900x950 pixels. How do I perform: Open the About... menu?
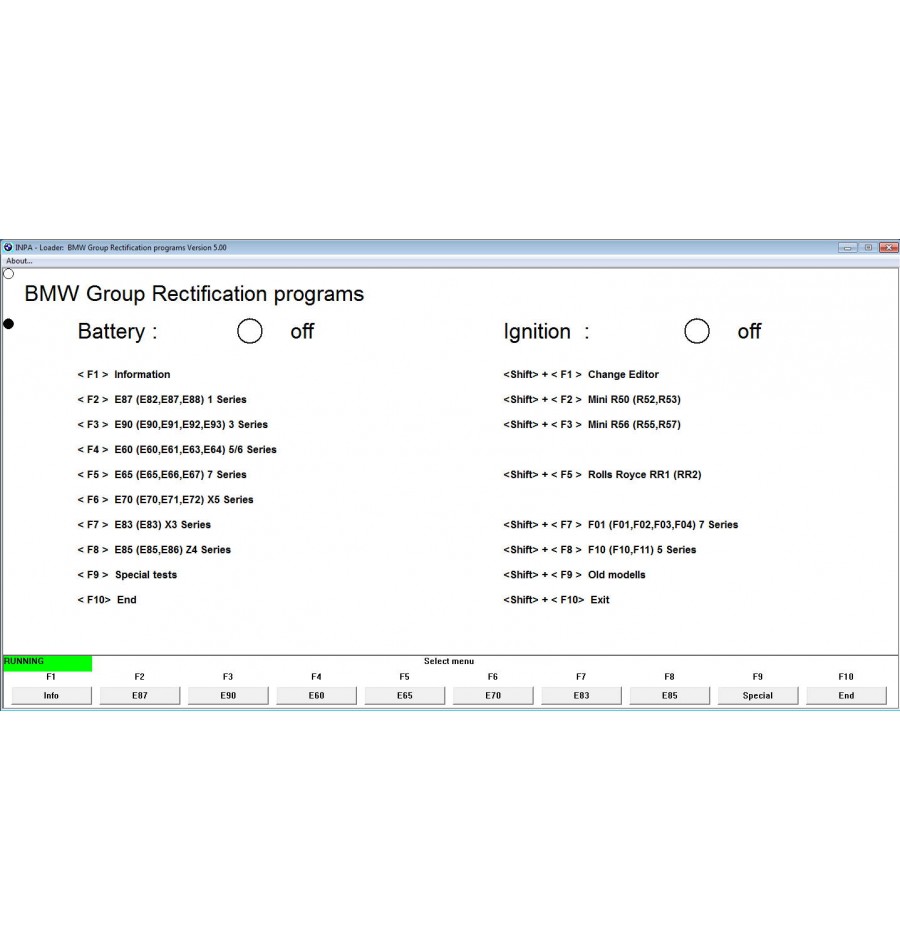[x=19, y=261]
